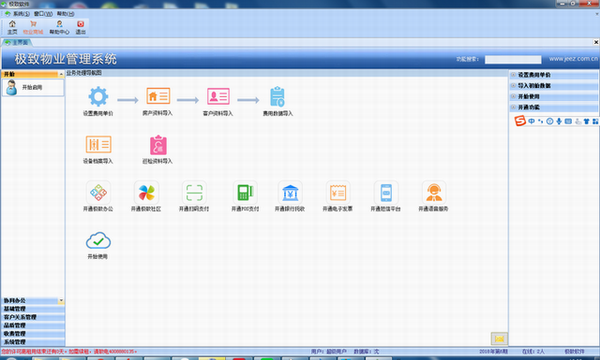Image resolution: width=600 pixels, height=360 pixels.
Task: Open 房产资料导入 orange house card icon
Action: (x=158, y=96)
